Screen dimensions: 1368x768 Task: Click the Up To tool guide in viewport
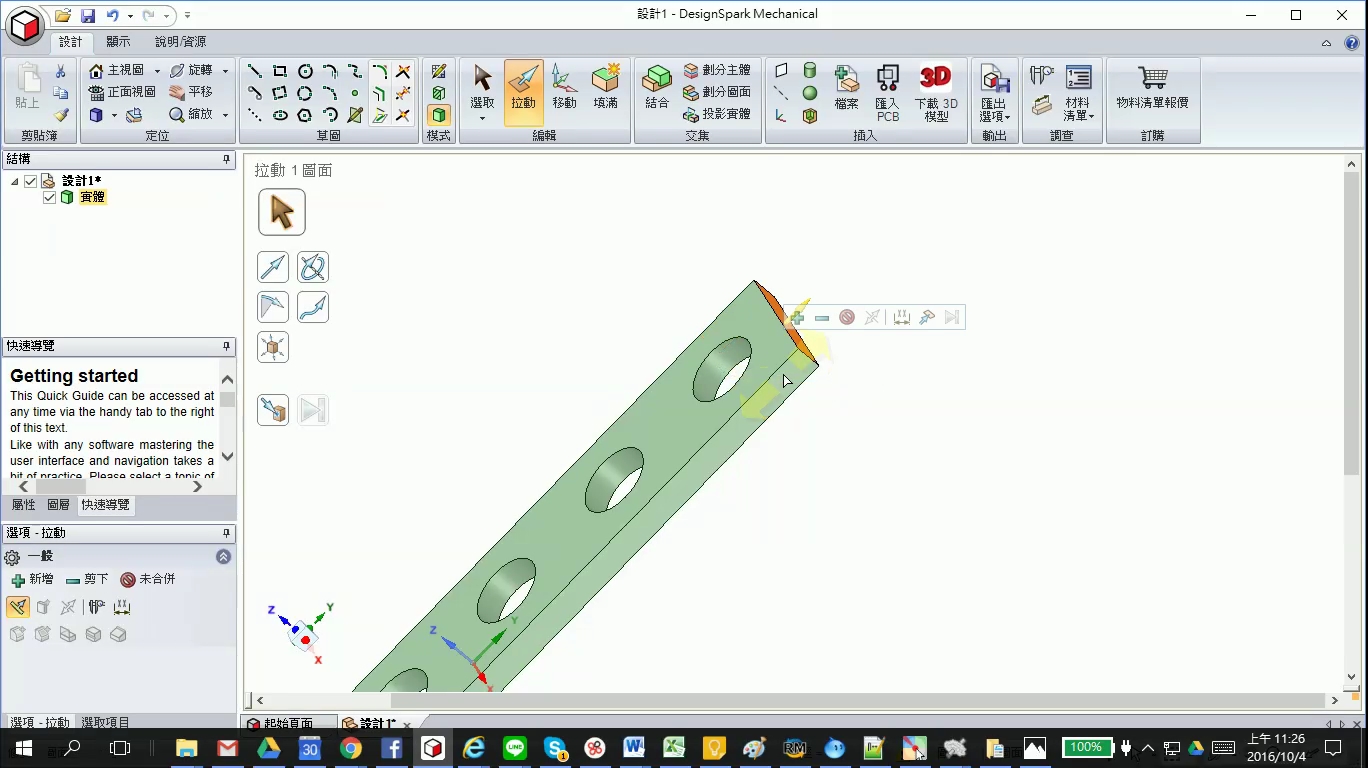pyautogui.click(x=273, y=410)
